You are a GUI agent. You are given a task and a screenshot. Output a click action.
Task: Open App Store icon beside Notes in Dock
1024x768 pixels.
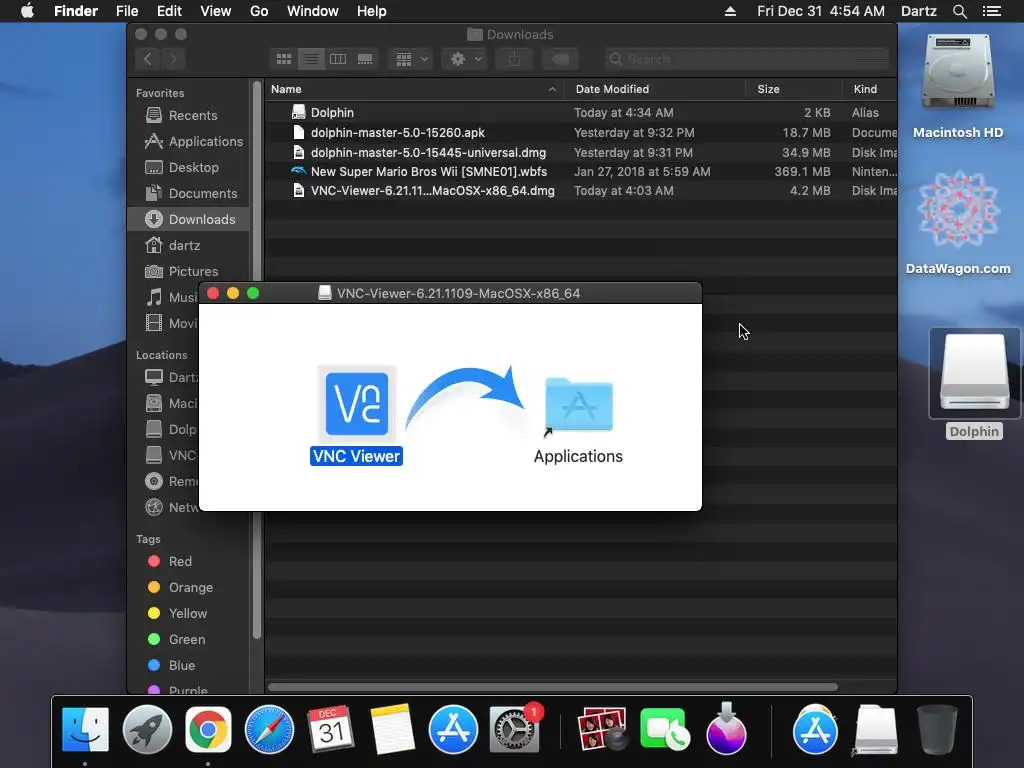(x=453, y=730)
